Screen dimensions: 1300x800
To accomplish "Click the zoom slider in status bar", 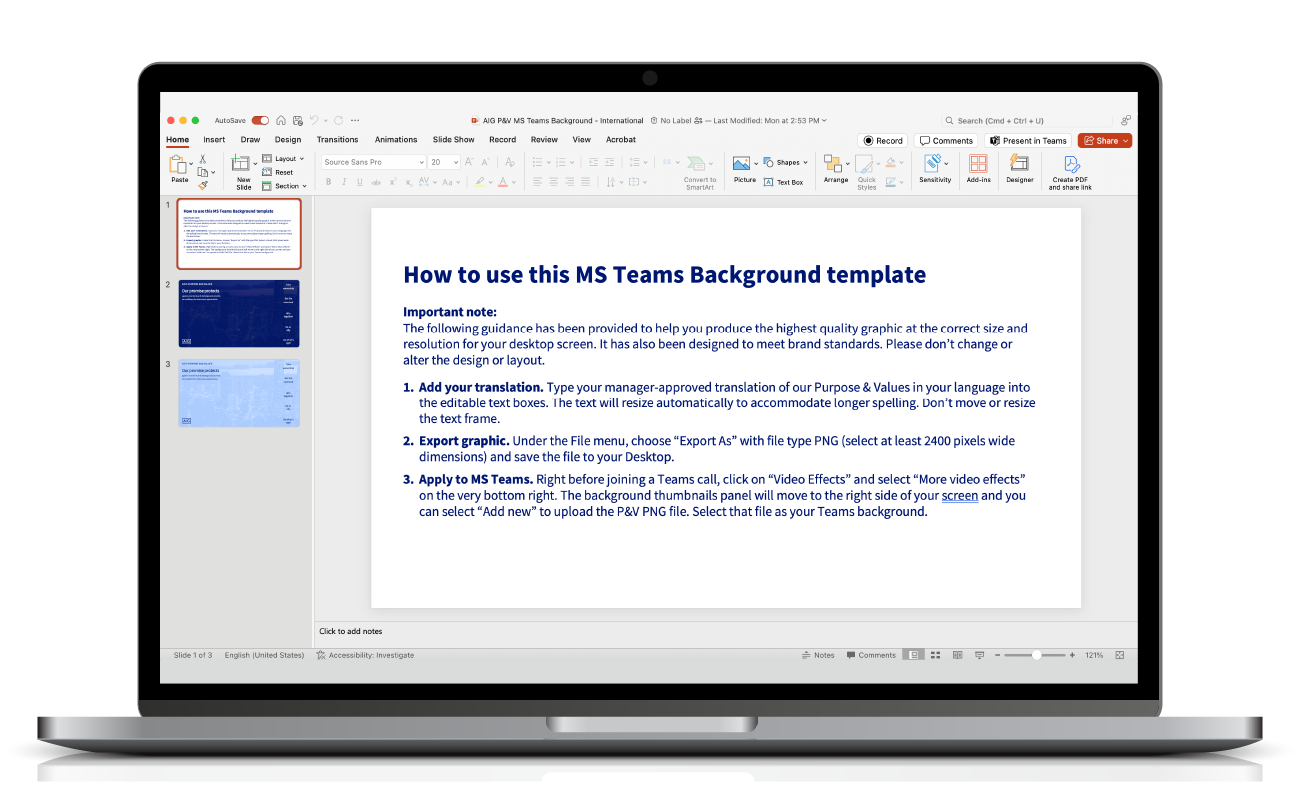I will click(1034, 655).
